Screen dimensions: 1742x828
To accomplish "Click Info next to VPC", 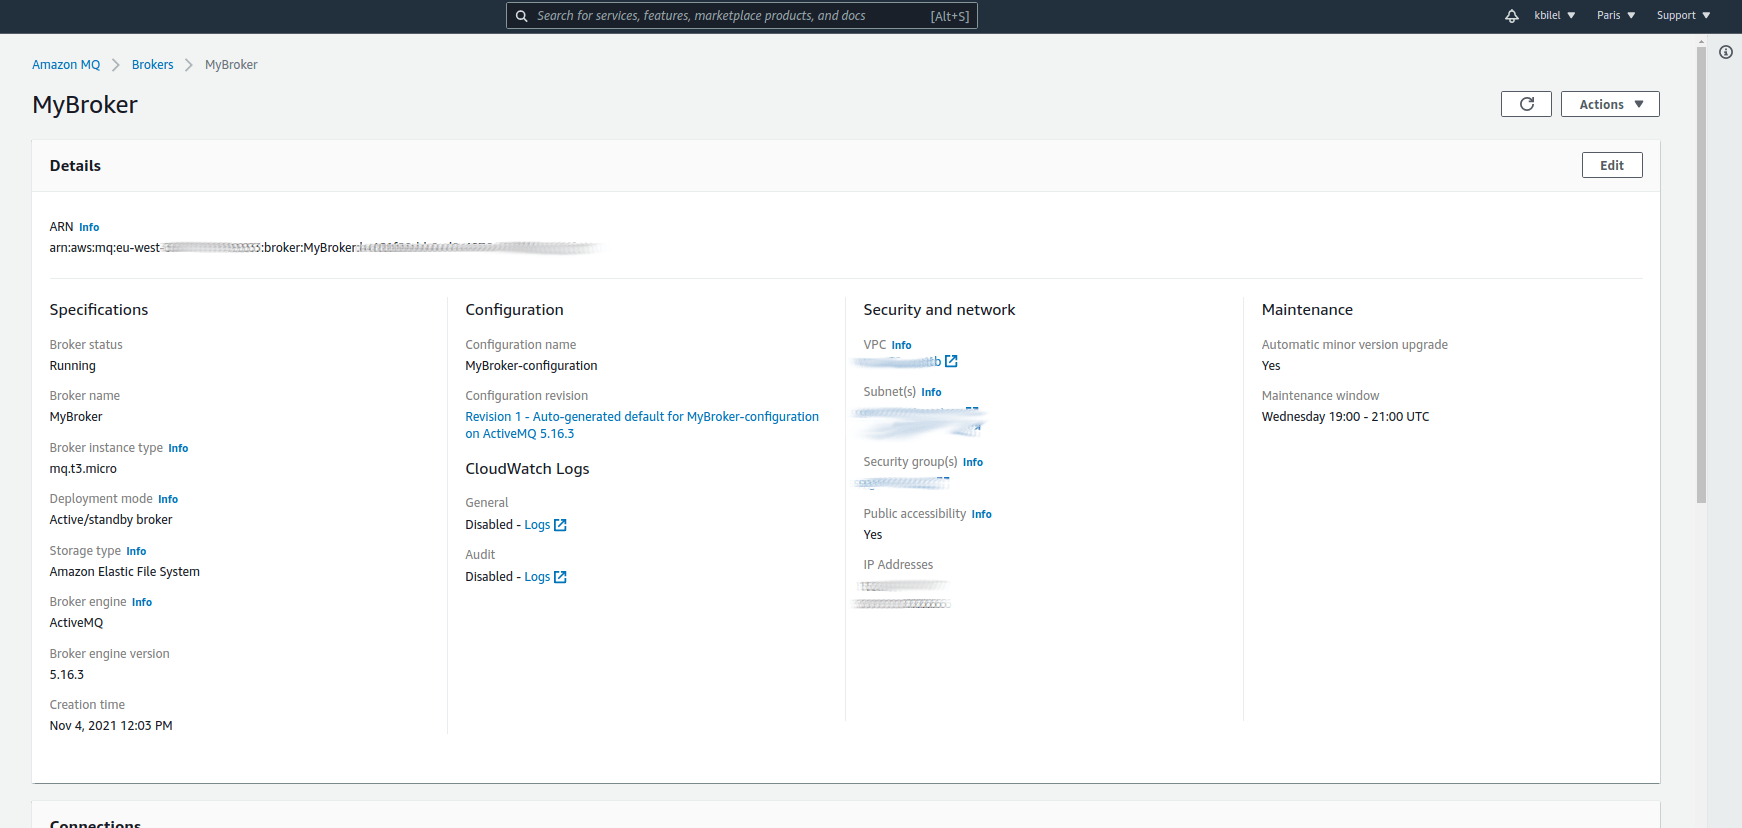I will pyautogui.click(x=901, y=346).
